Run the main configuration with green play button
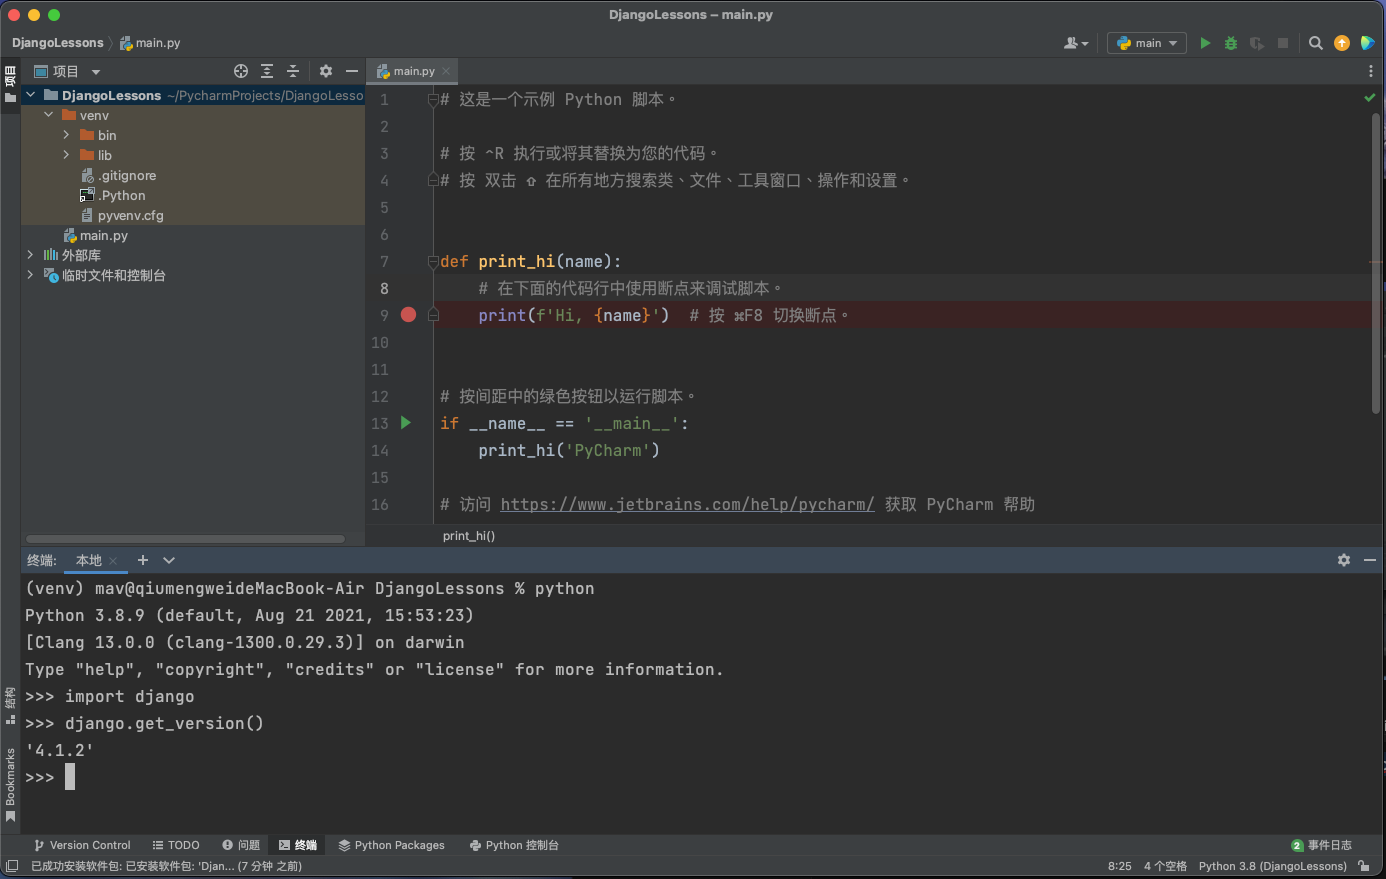This screenshot has width=1386, height=879. [1205, 43]
